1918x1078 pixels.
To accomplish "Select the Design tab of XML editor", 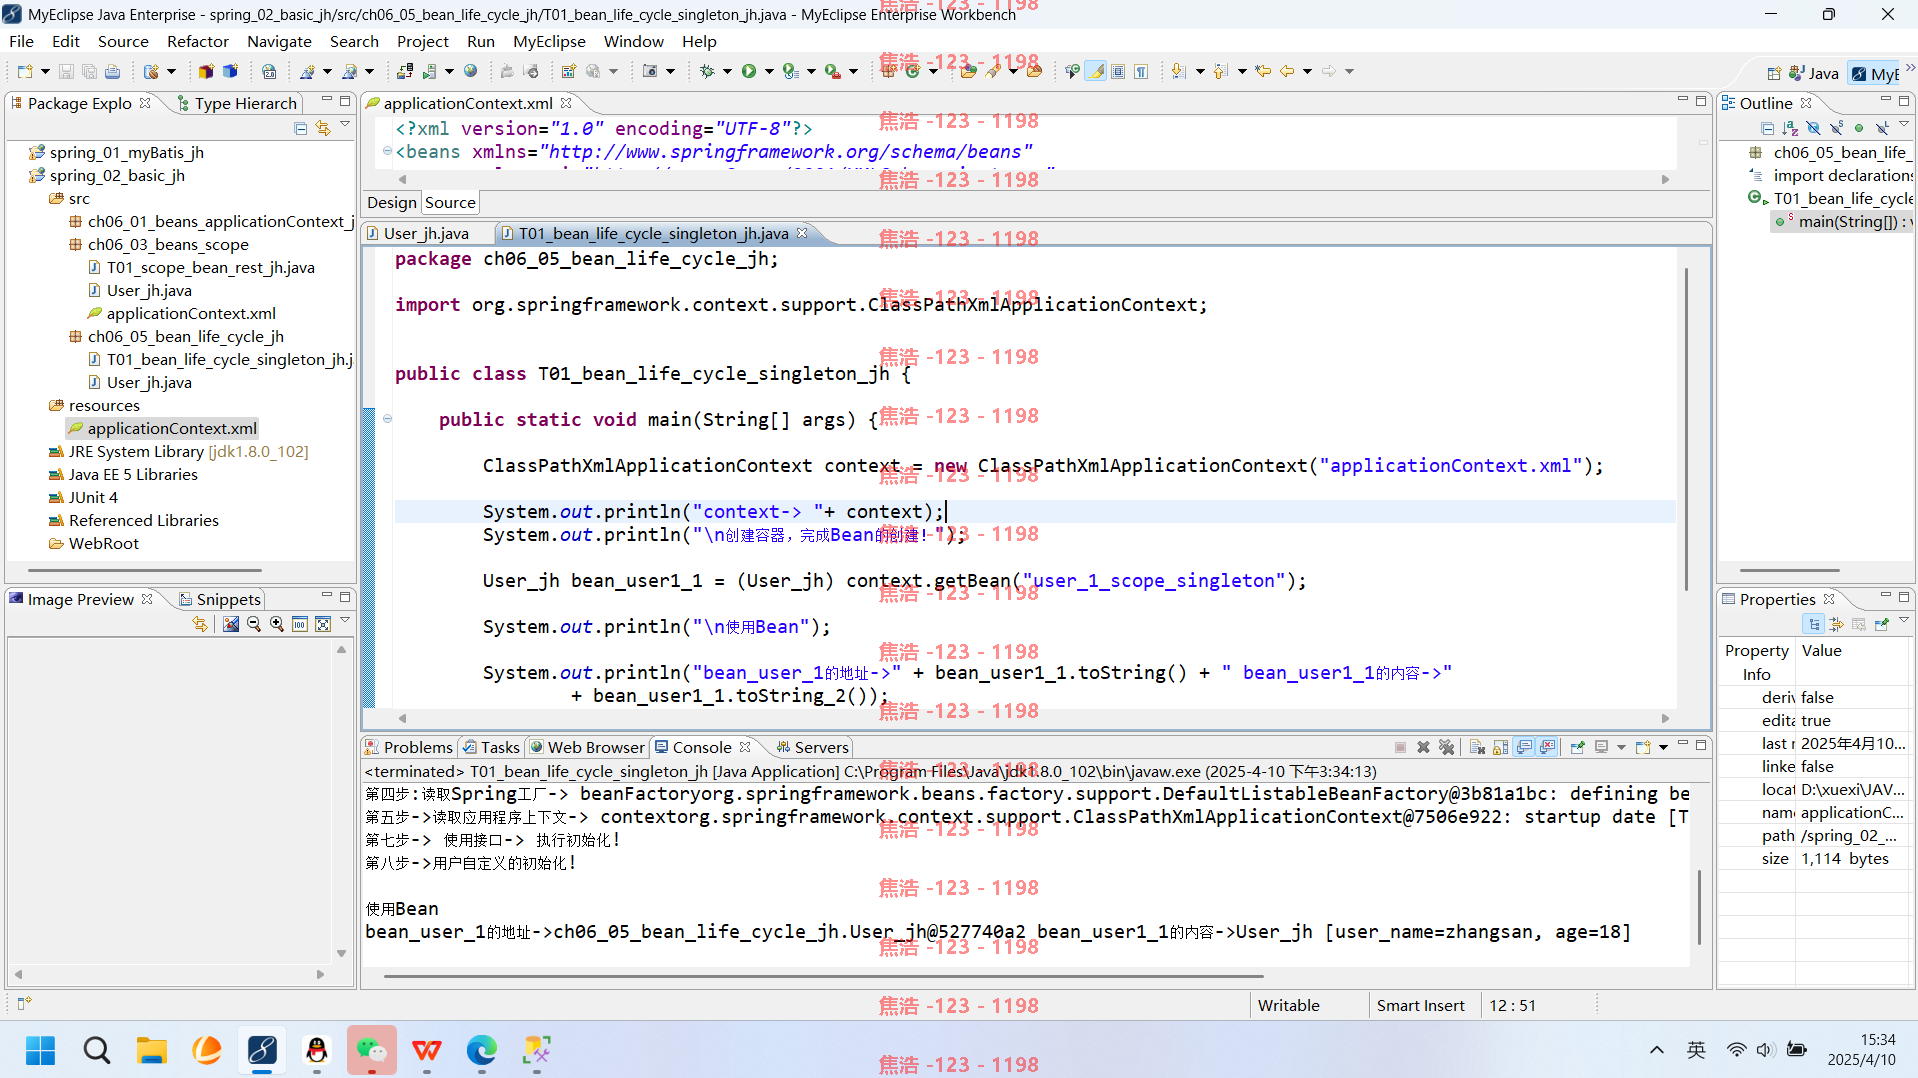I will [391, 202].
